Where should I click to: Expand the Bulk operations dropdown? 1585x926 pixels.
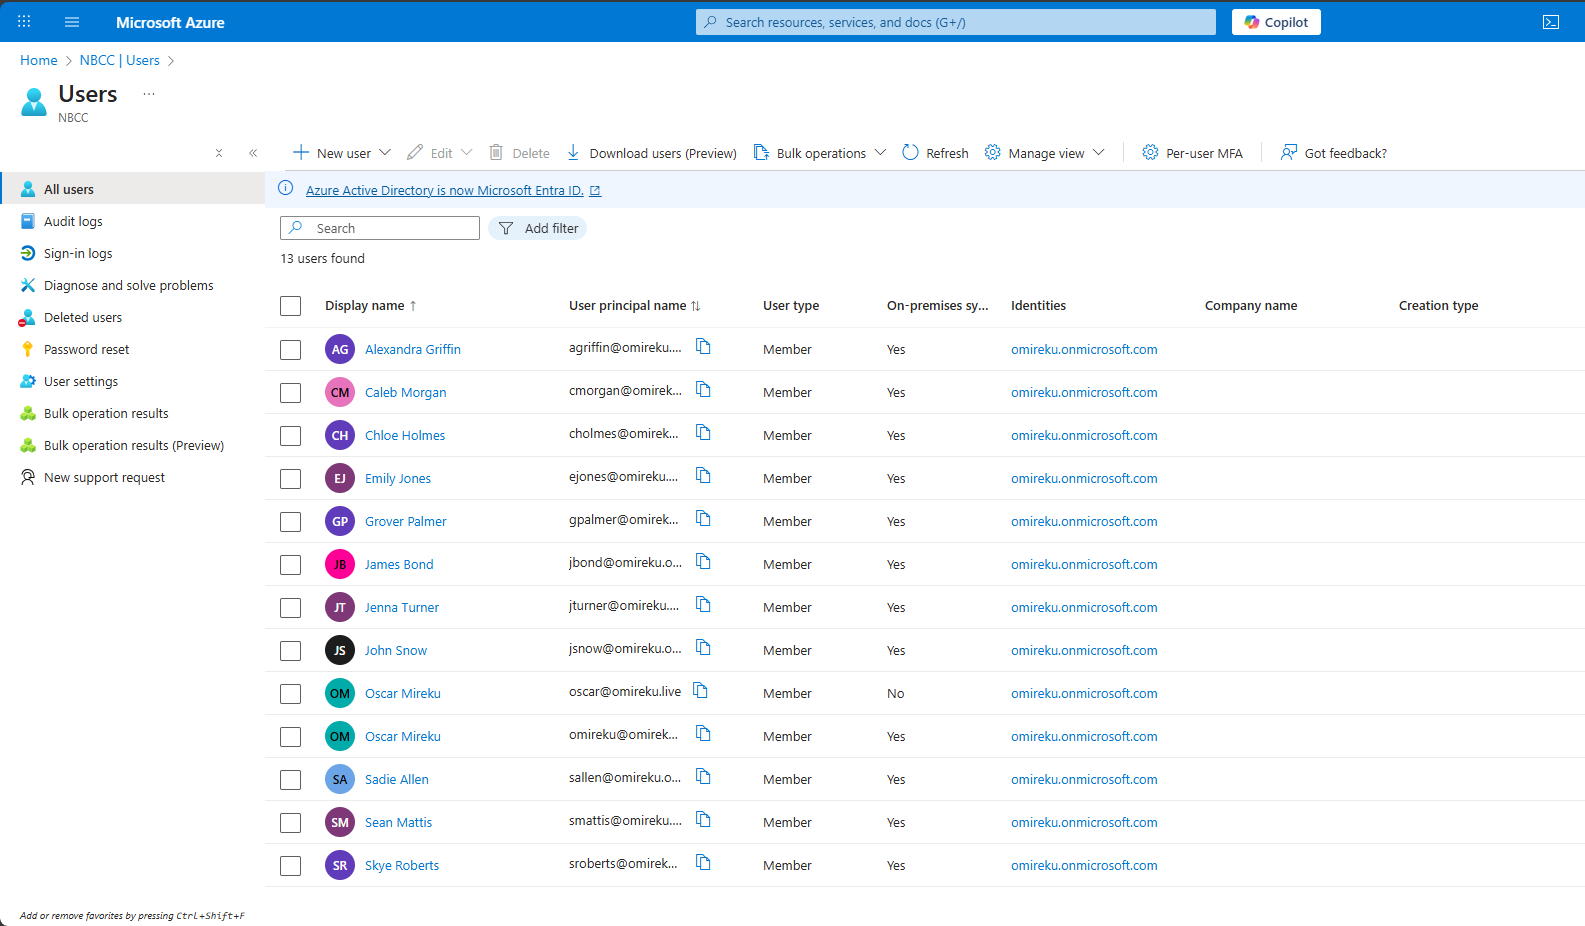(880, 153)
